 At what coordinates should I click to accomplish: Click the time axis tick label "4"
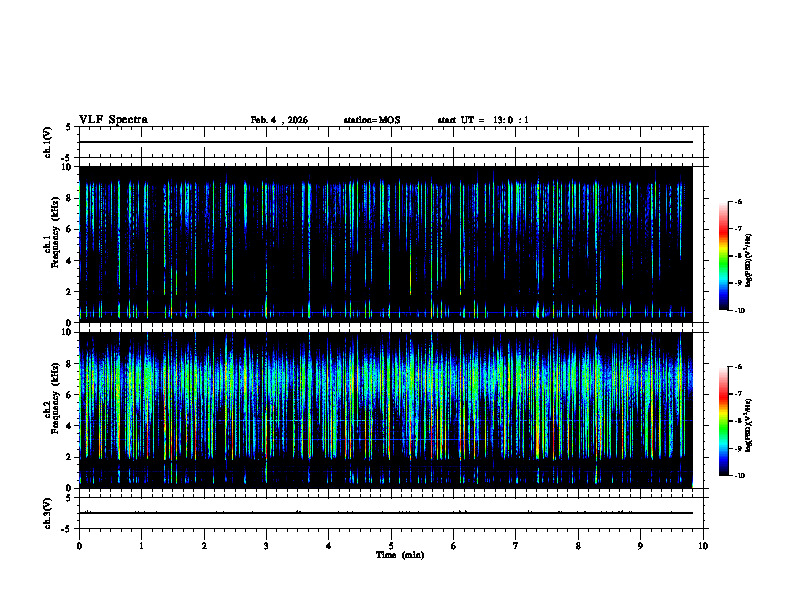[x=329, y=546]
